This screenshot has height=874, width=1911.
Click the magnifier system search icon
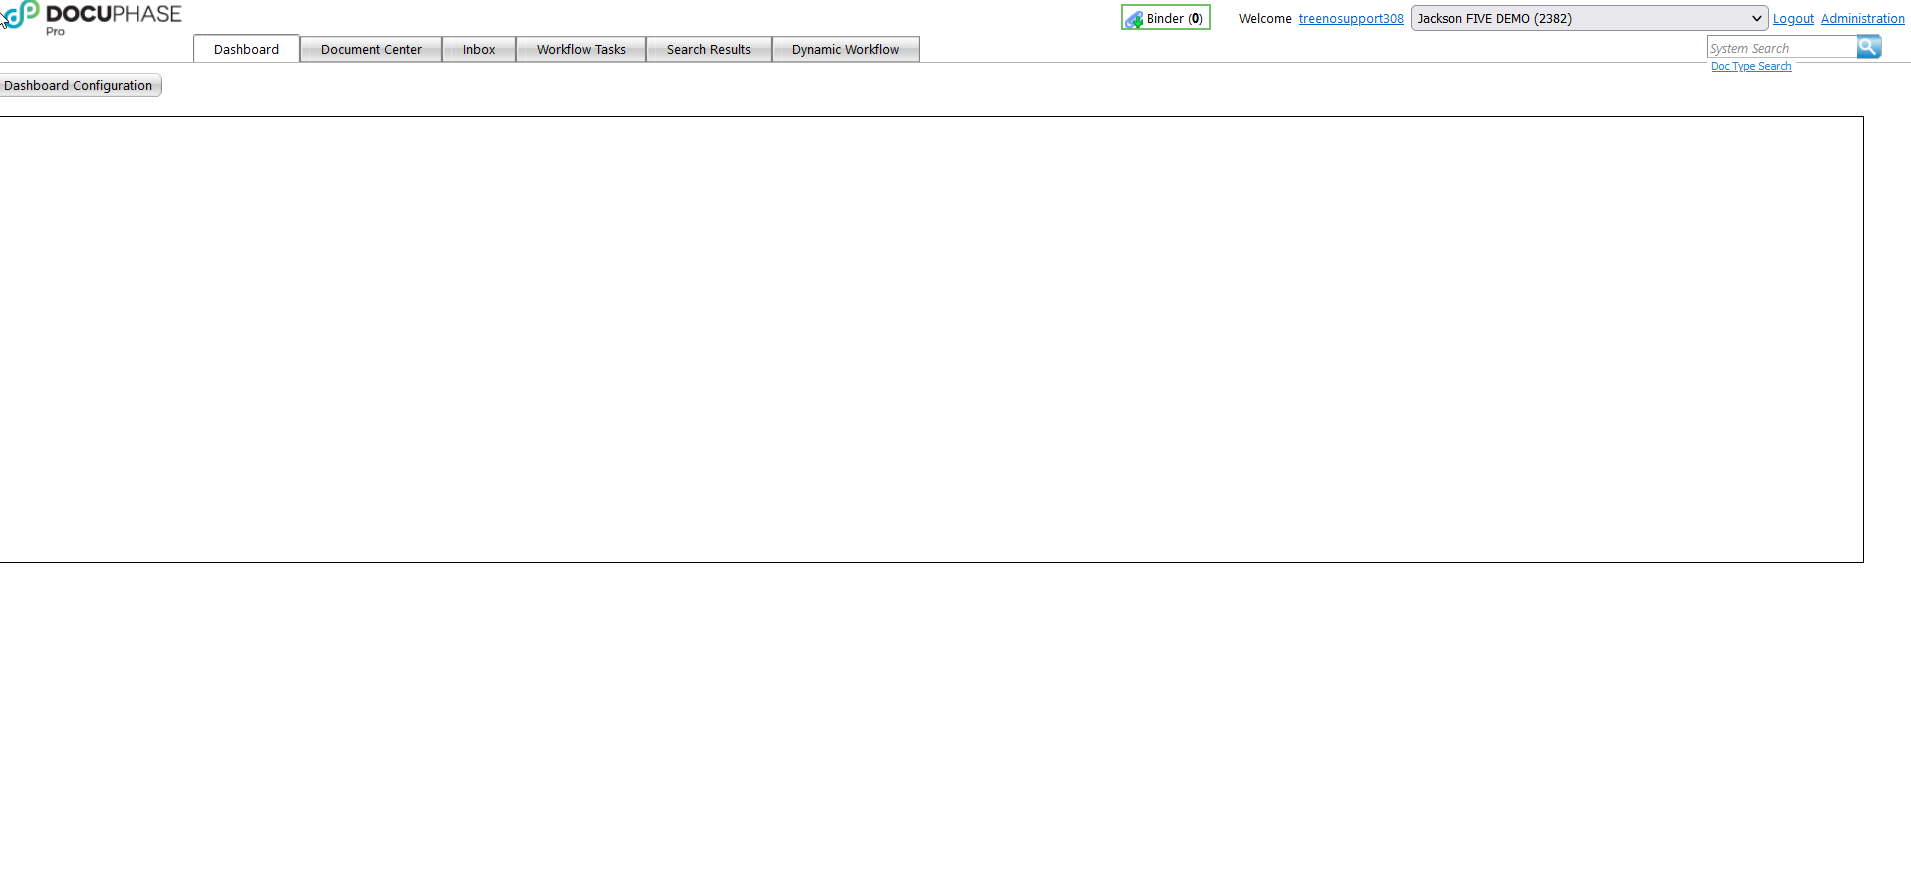pos(1869,47)
